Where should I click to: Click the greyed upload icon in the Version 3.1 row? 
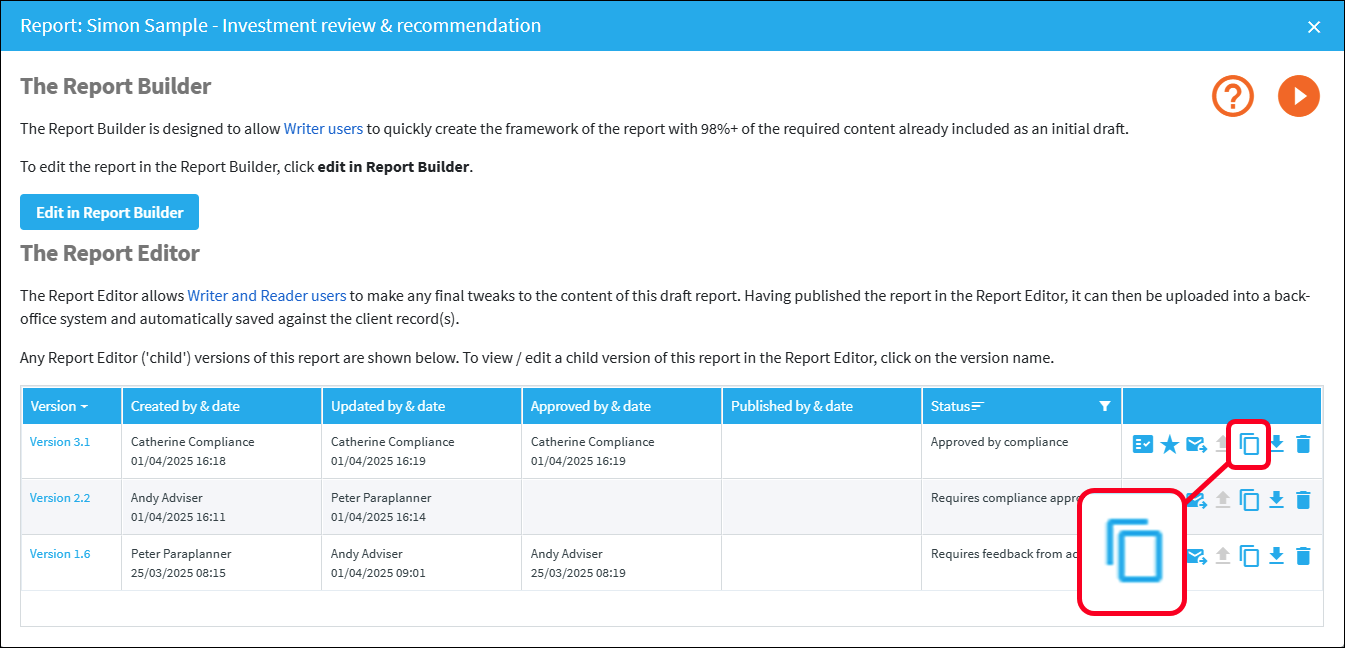coord(1222,444)
